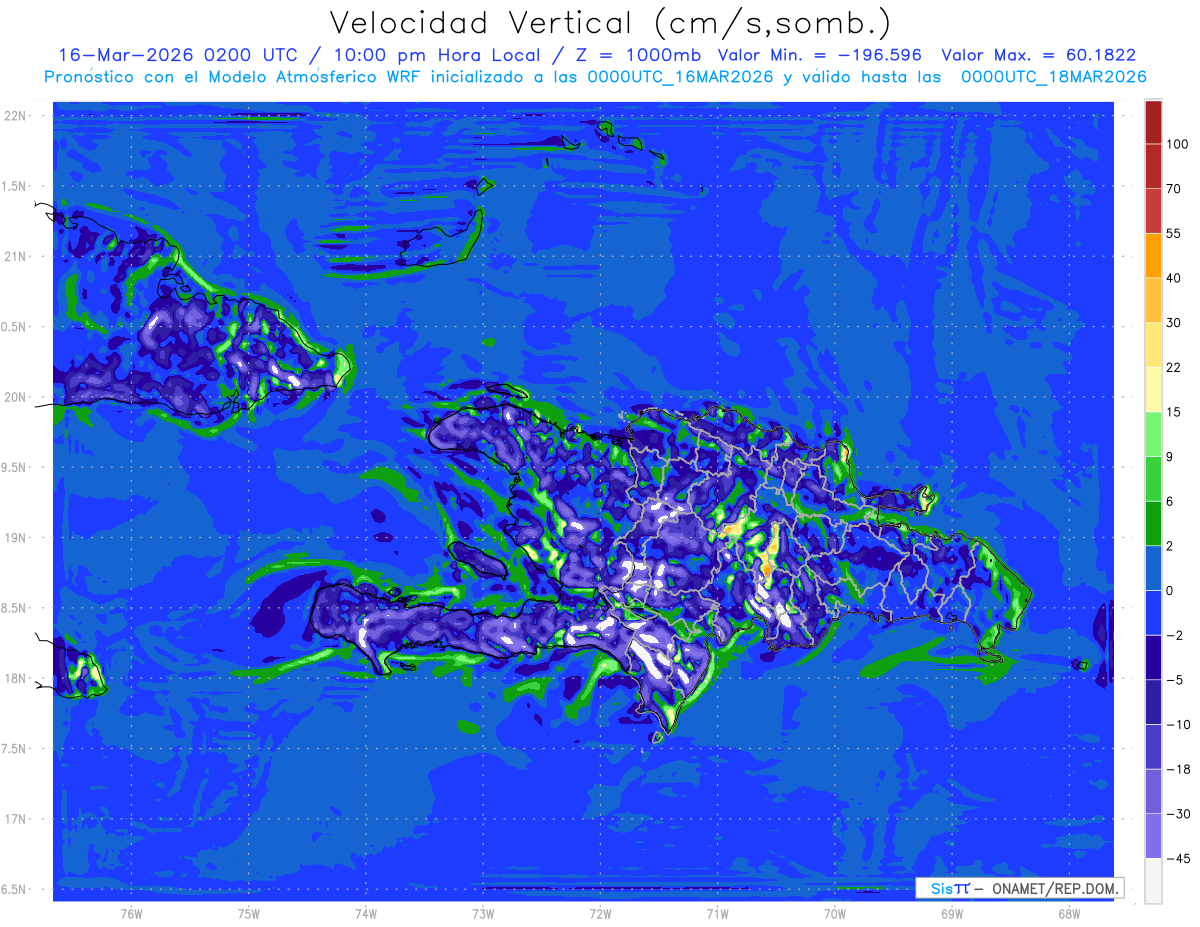The image size is (1200, 927).
Task: Click the swatch between -10 and -5
Action: (1153, 702)
